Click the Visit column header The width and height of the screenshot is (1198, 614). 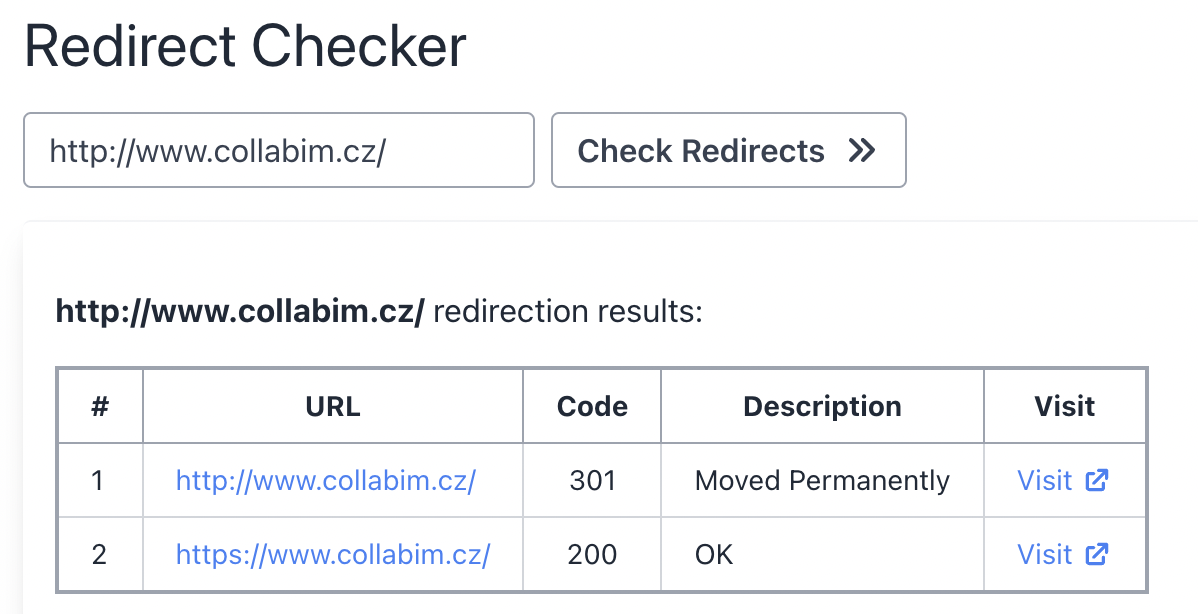[1064, 406]
